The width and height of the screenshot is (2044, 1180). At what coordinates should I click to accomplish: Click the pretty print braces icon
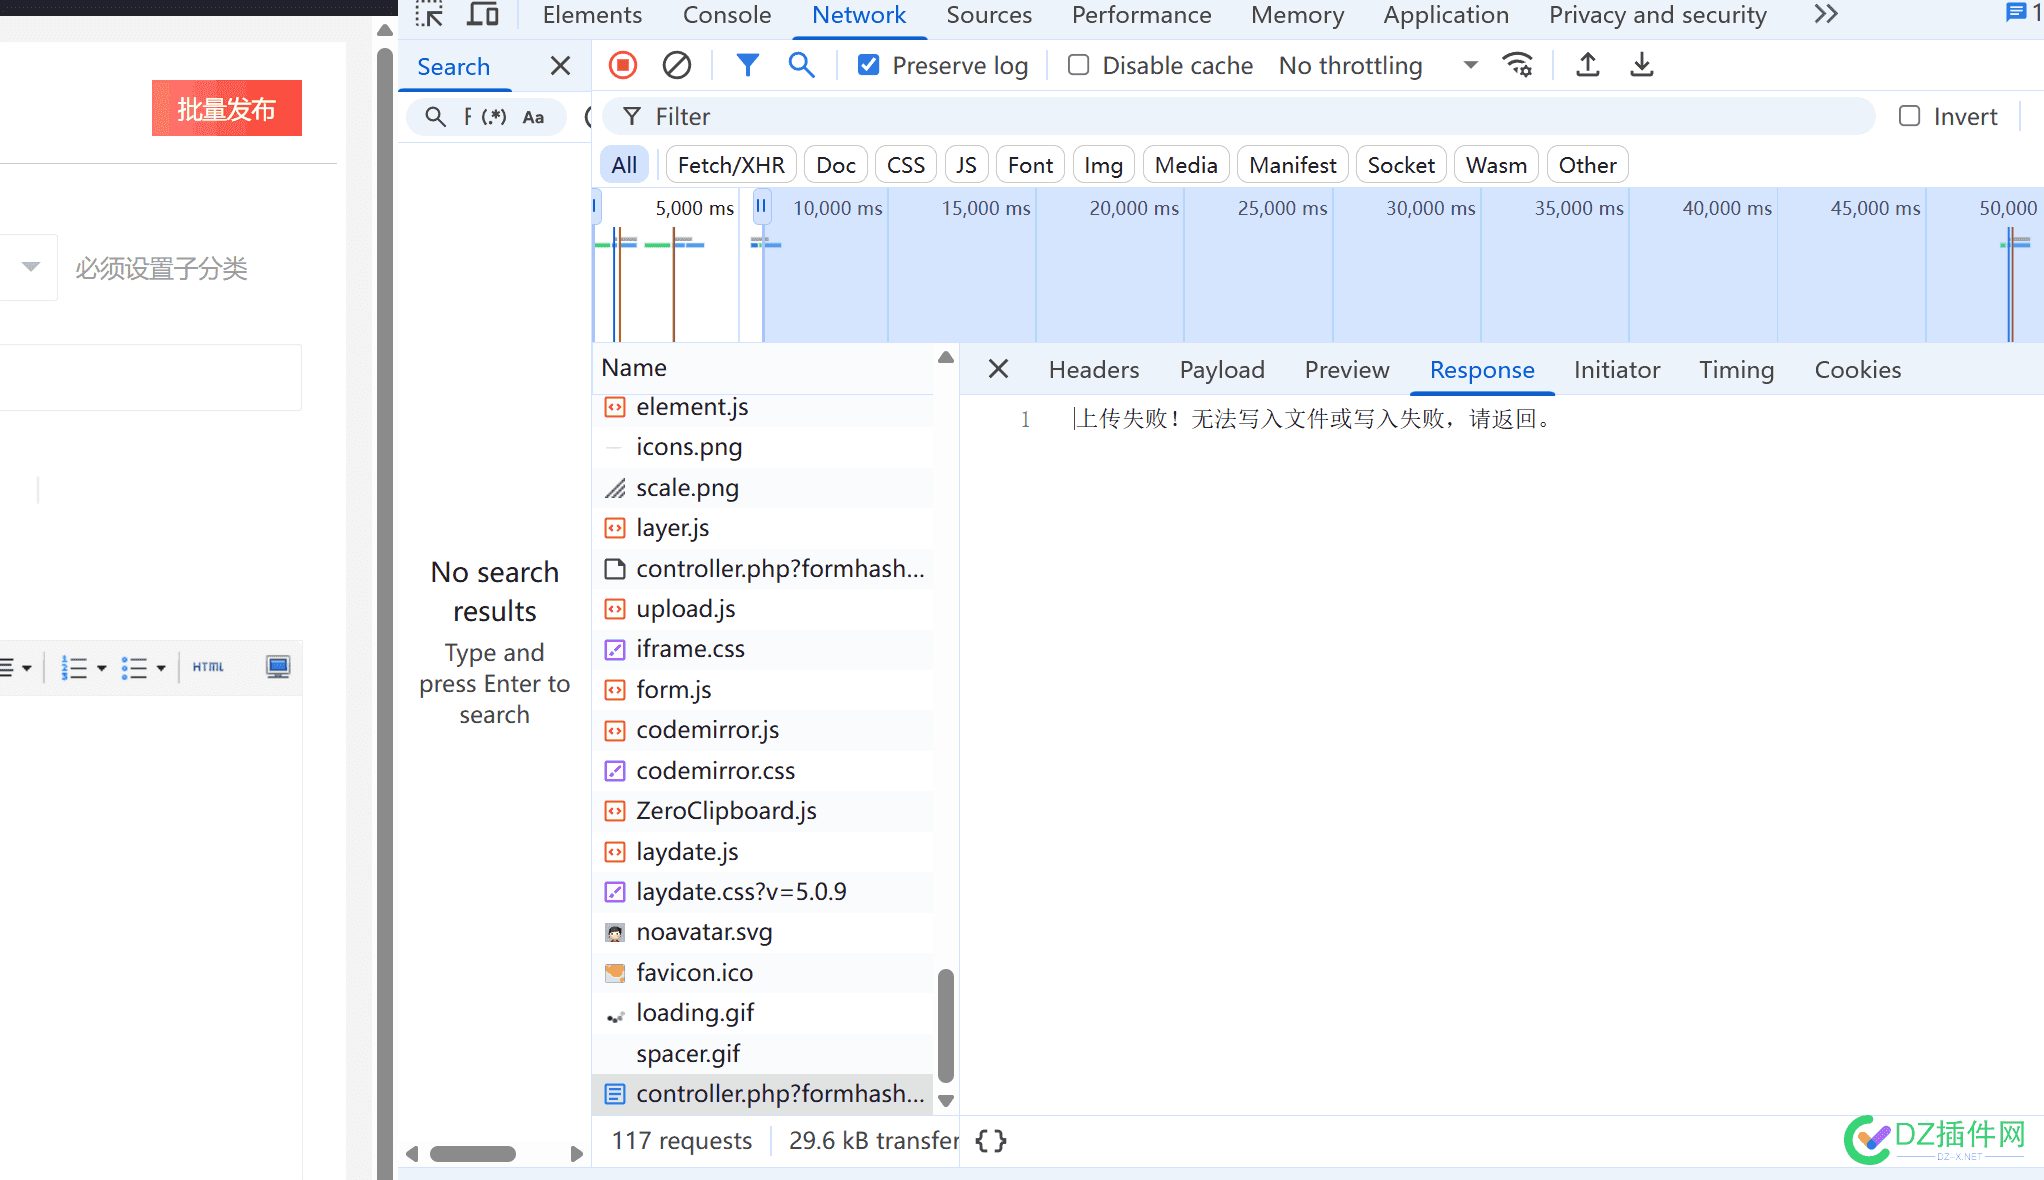tap(991, 1141)
